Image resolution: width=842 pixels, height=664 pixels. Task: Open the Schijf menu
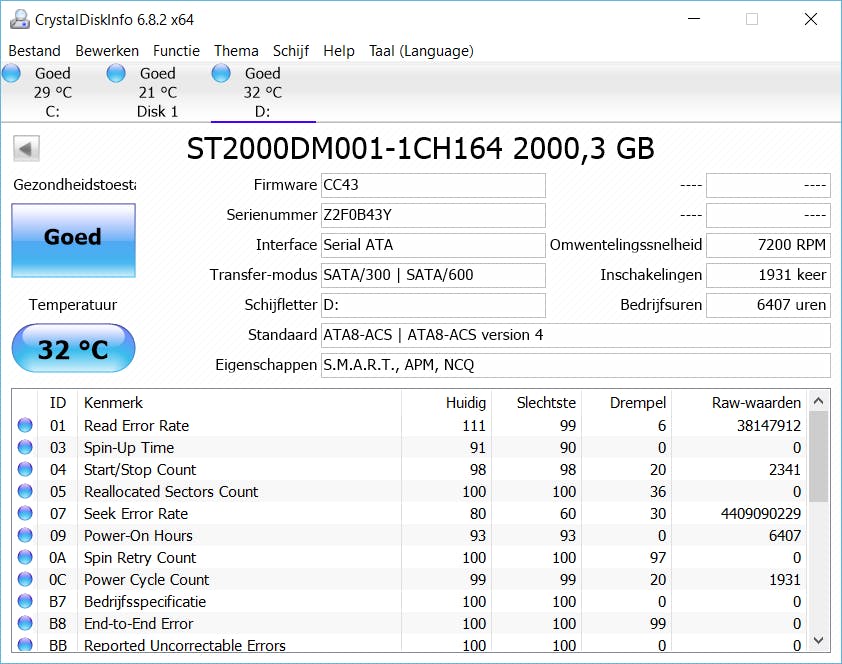(x=291, y=50)
